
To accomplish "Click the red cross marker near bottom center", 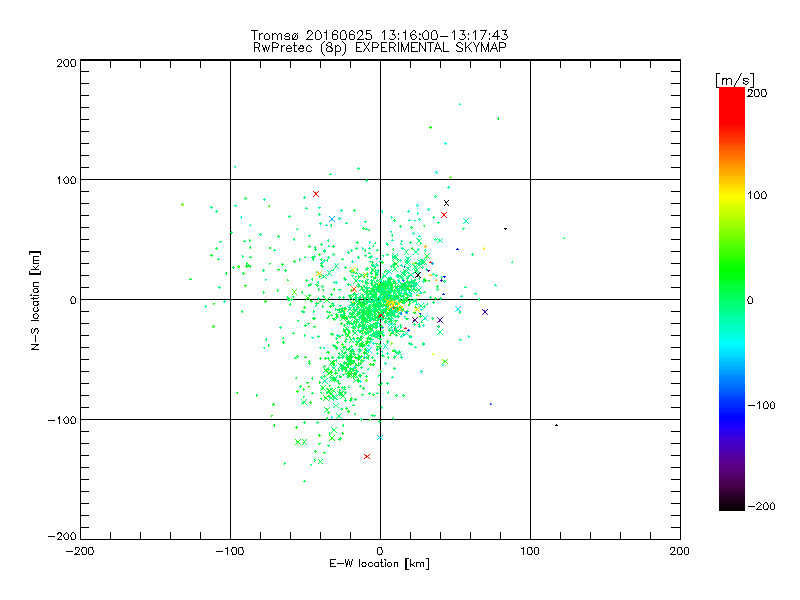I will coord(367,456).
